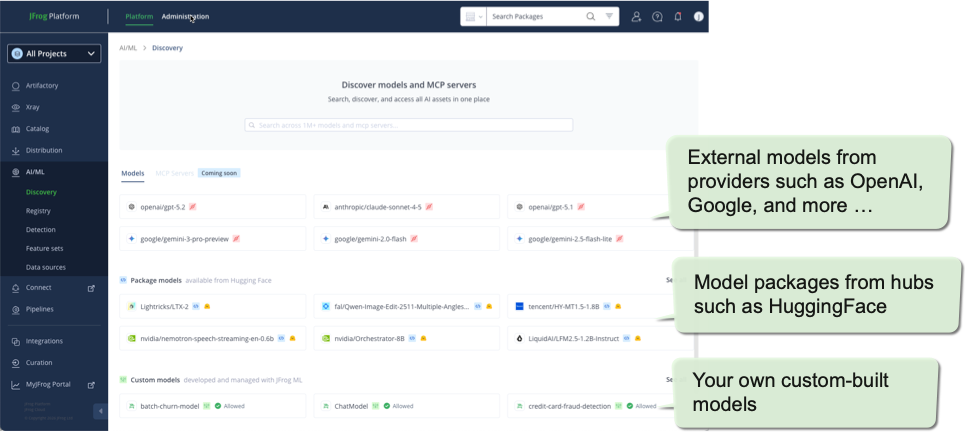Image resolution: width=965 pixels, height=437 pixels.
Task: Focus the Search Packages input field
Action: tap(535, 17)
